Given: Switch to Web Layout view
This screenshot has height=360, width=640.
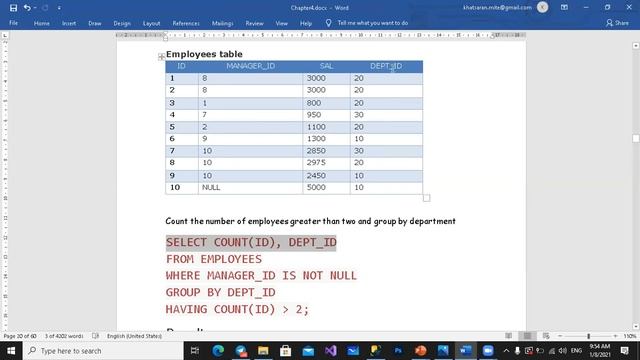Looking at the screenshot, I should pos(546,336).
